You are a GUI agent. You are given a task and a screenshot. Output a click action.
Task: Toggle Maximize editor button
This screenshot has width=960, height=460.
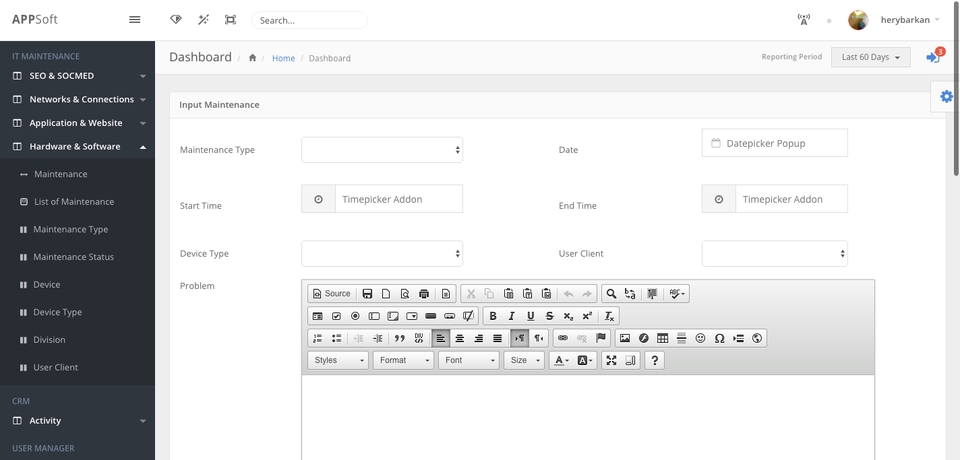[x=611, y=360]
